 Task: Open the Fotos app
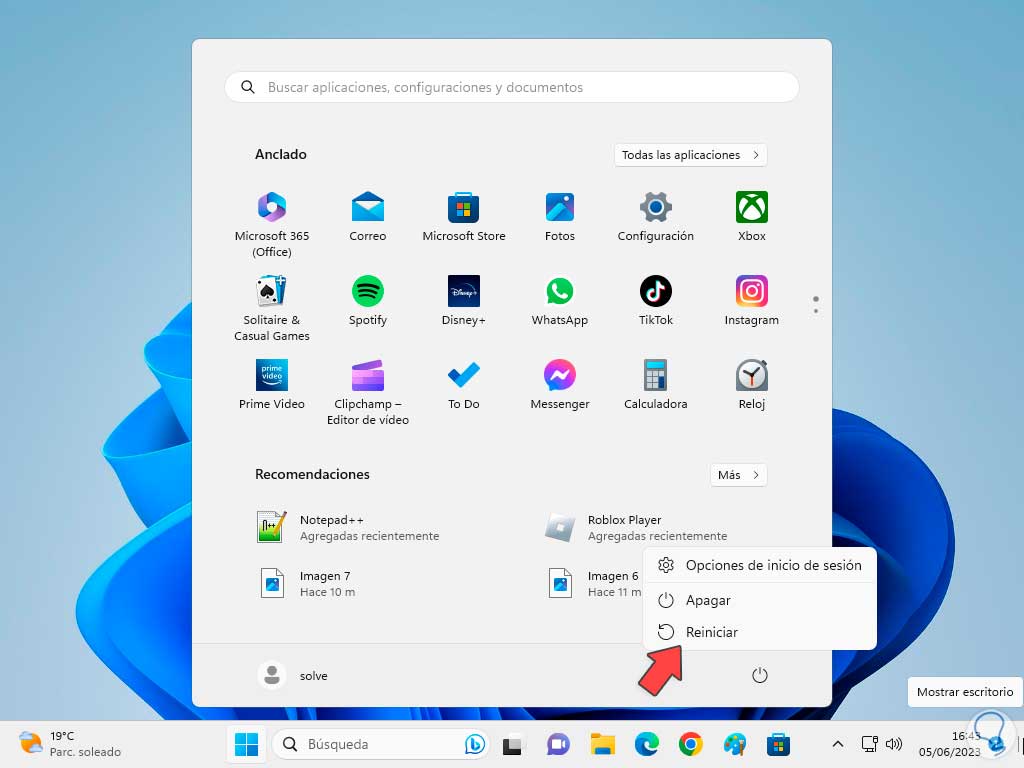point(560,217)
